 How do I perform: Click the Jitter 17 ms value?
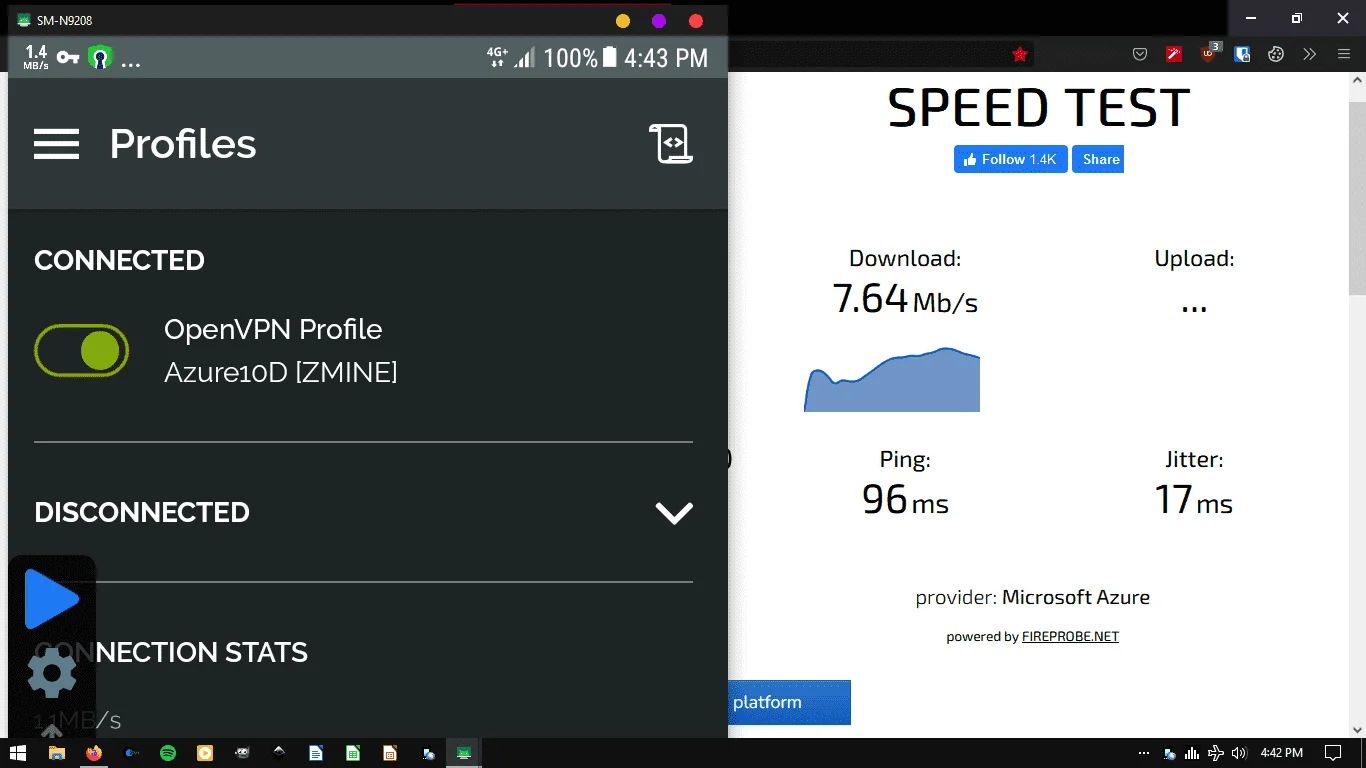1194,499
